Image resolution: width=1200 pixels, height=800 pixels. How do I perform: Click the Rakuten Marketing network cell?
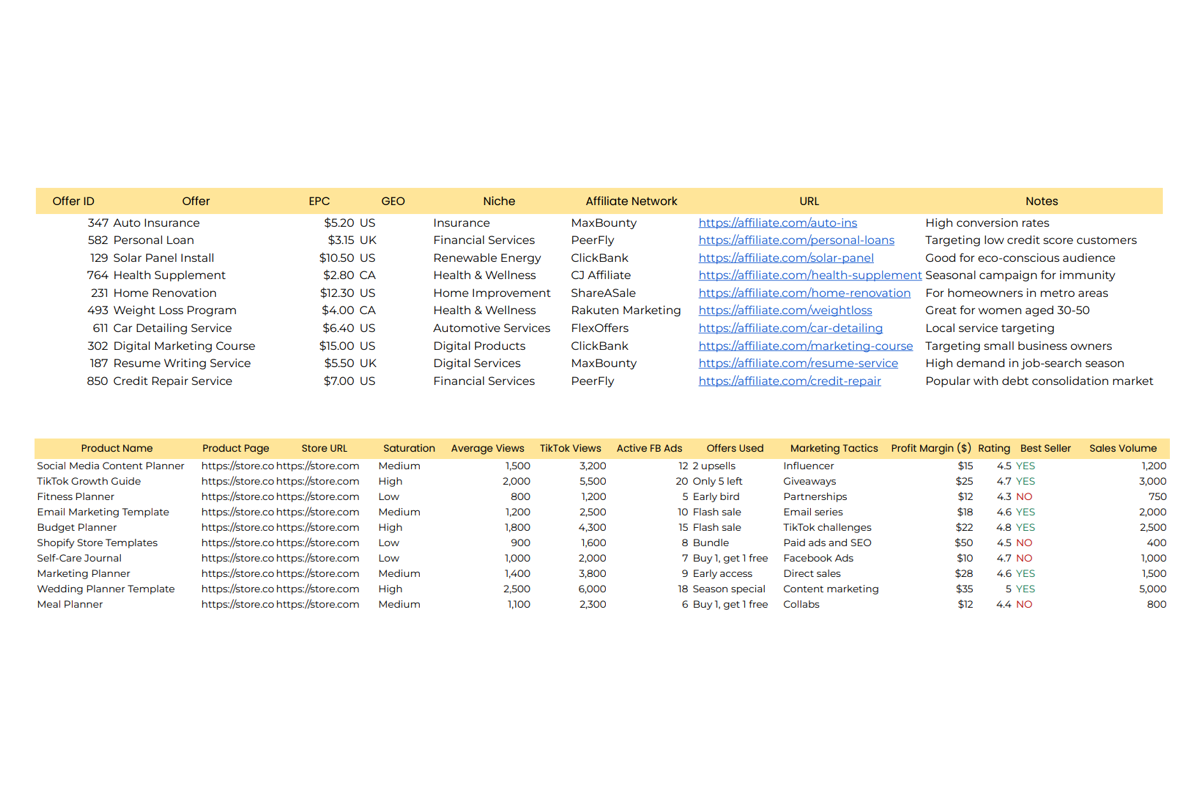(626, 310)
